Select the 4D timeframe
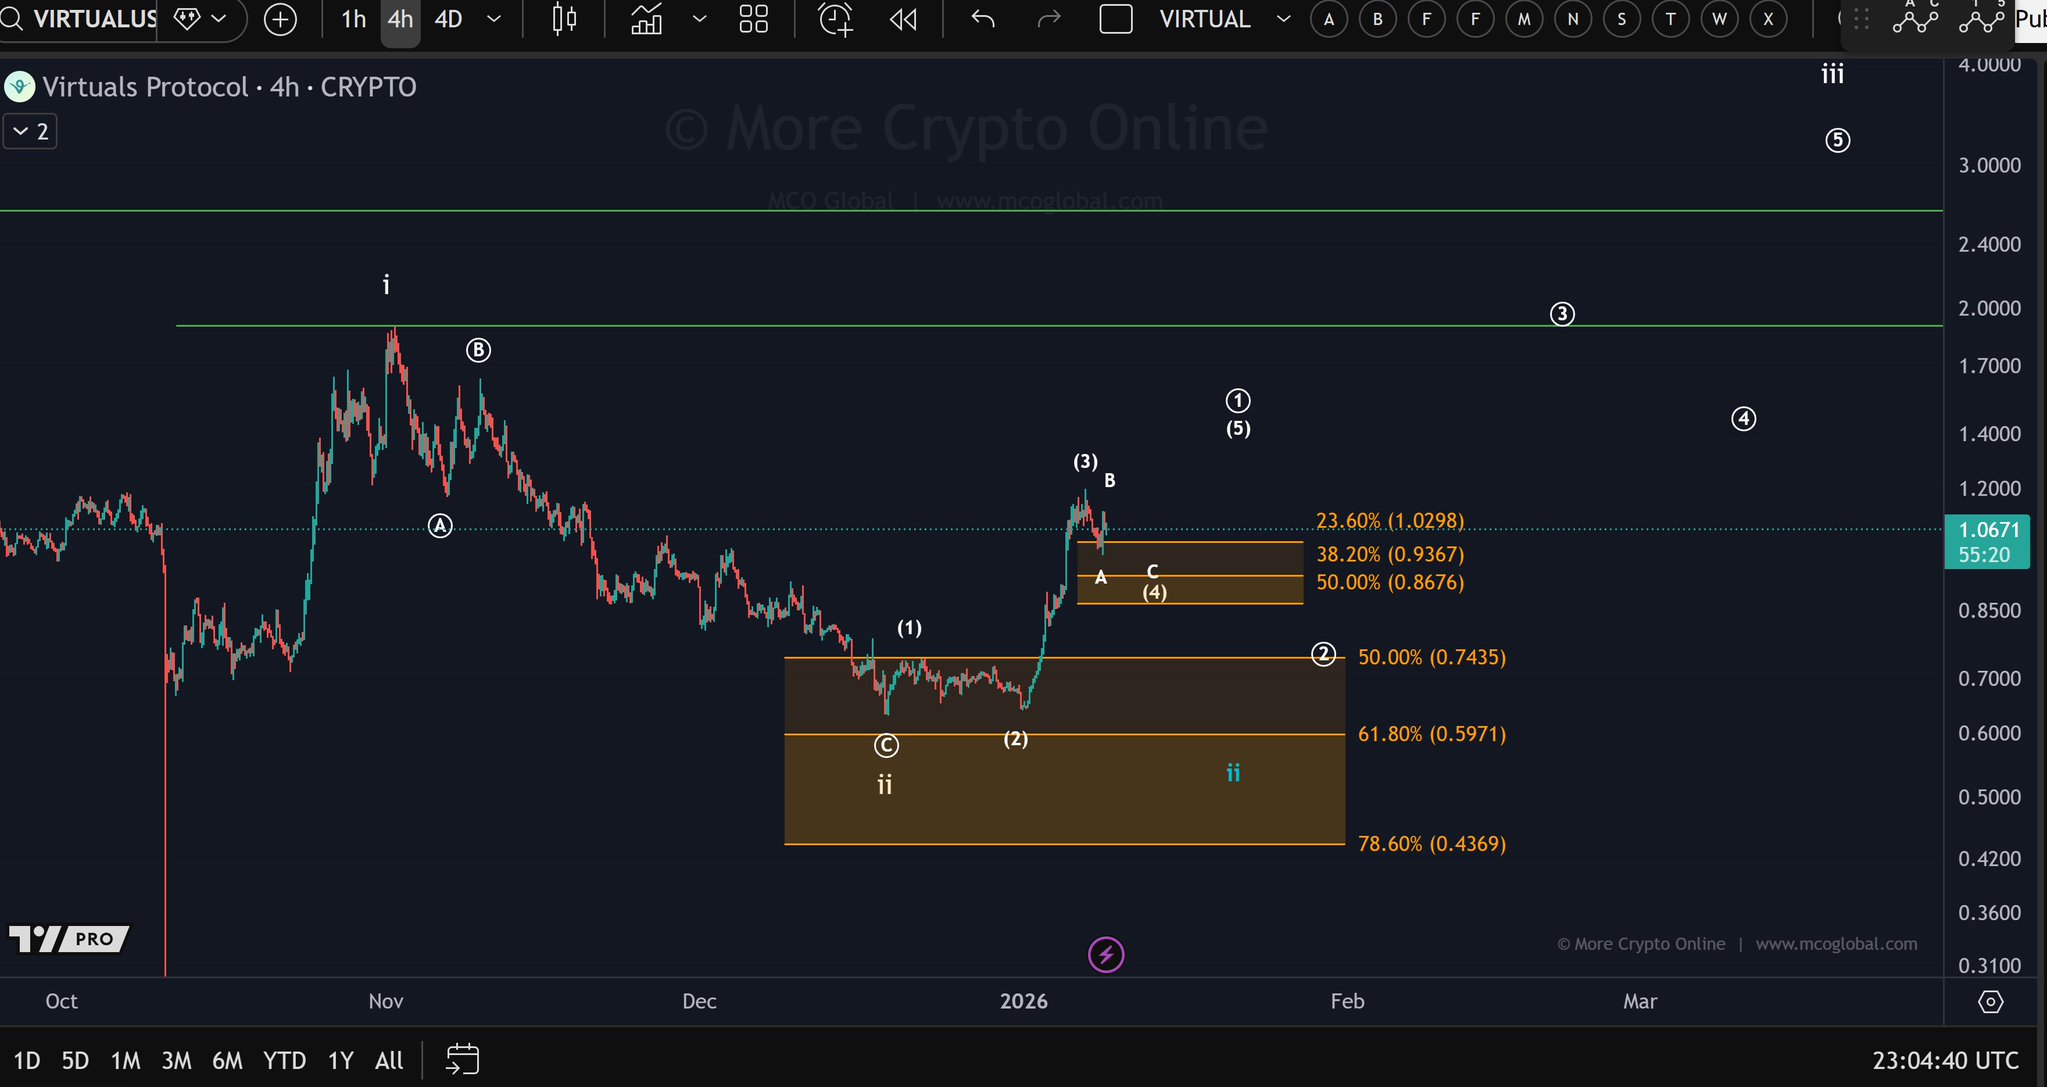The width and height of the screenshot is (2047, 1087). click(448, 19)
